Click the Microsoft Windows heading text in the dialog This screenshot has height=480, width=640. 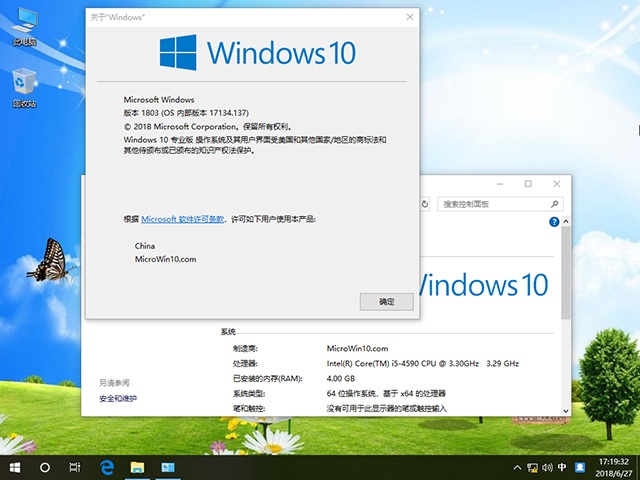point(159,100)
